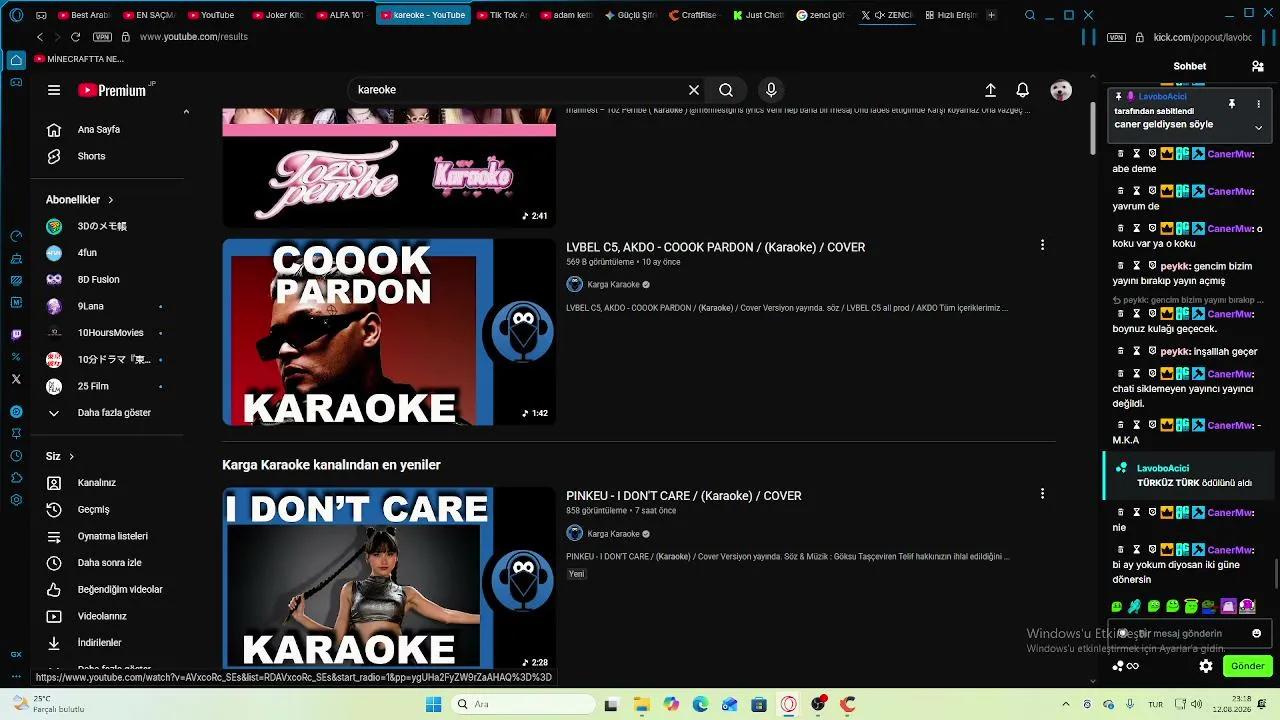
Task: Open Daha sonra izle list
Action: click(110, 563)
